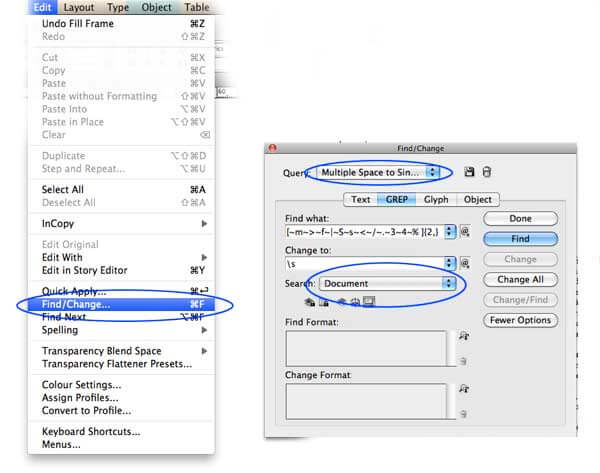This screenshot has width=600, height=473.
Task: Choose Assign Profiles
Action: click(x=122, y=398)
